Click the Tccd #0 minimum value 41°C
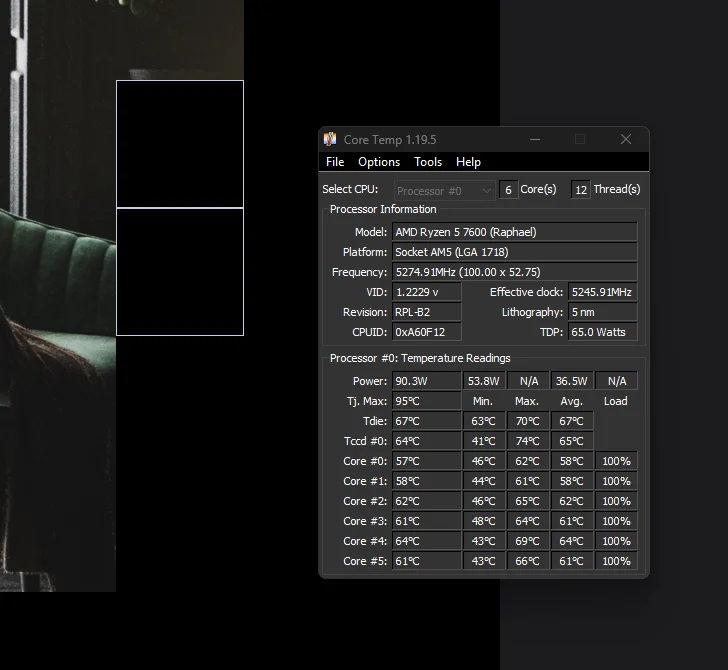 point(484,441)
